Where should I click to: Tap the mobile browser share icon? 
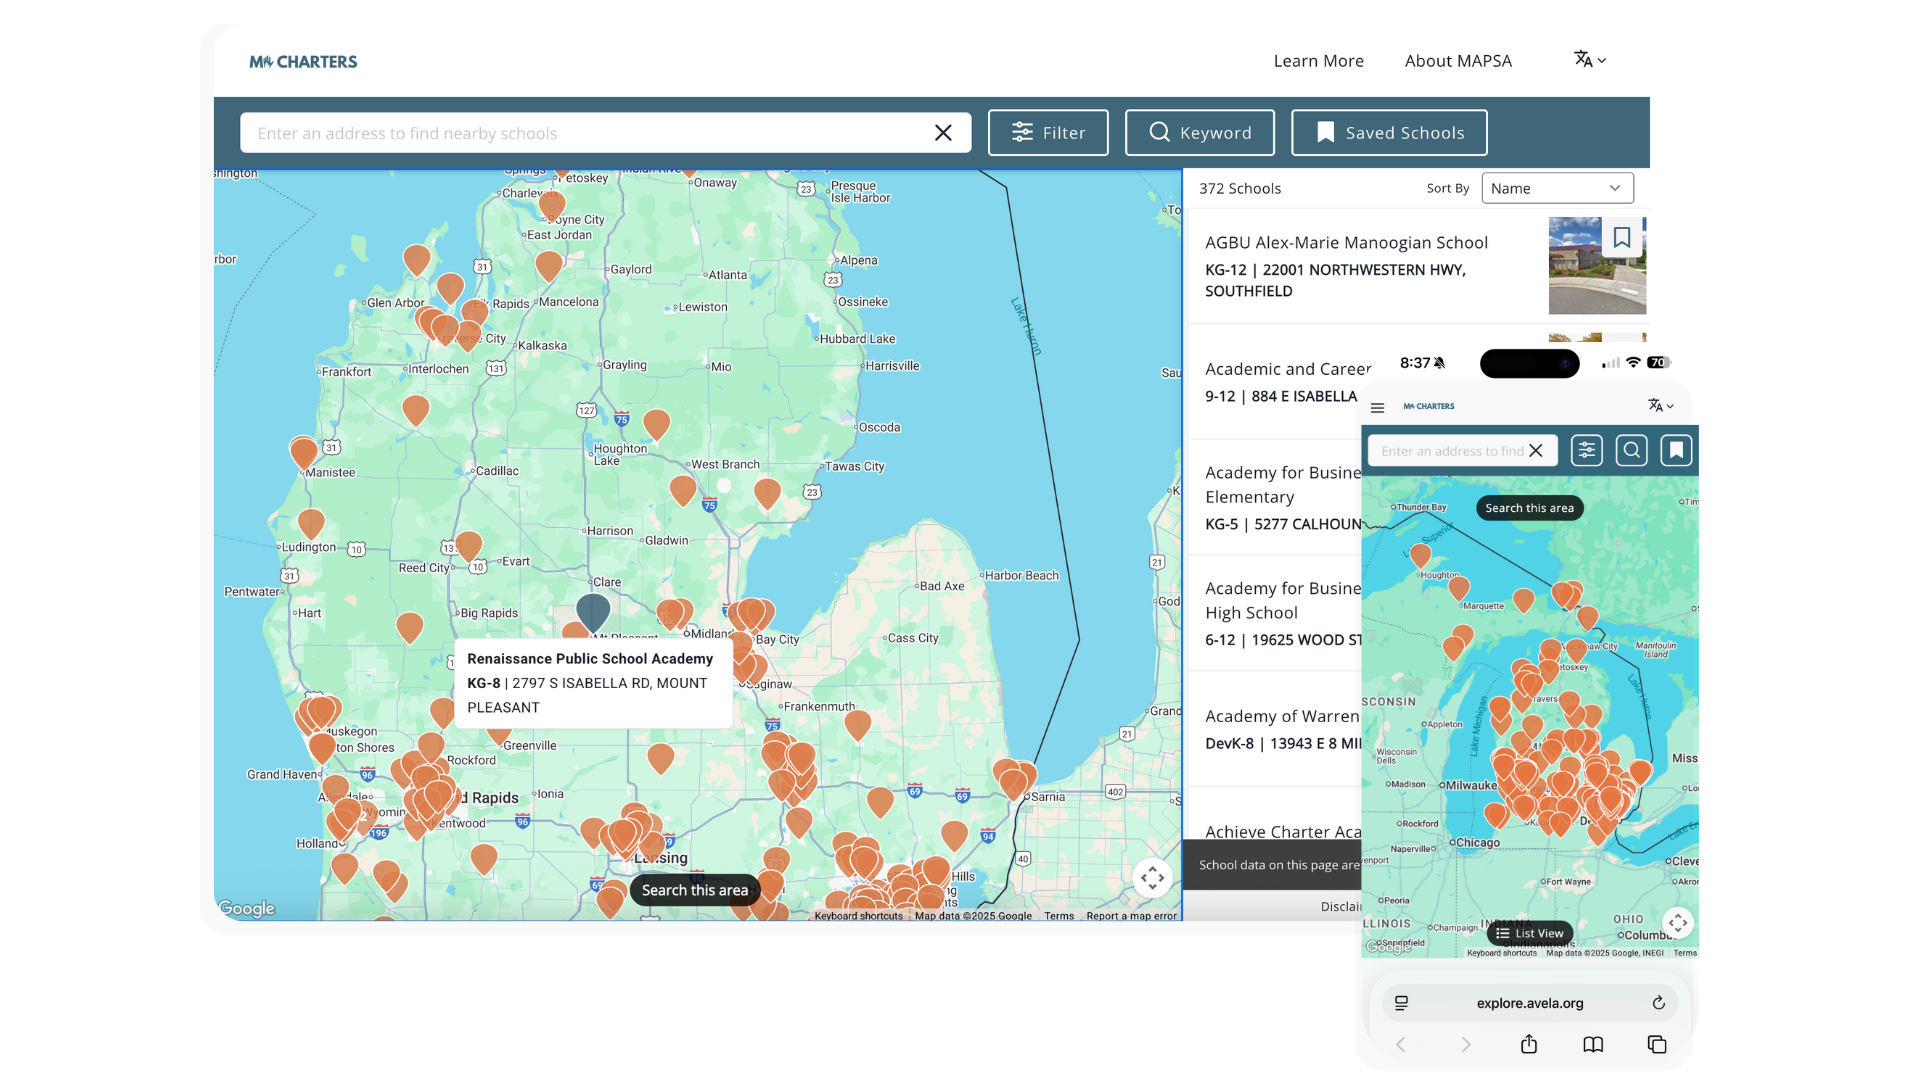pos(1528,1045)
